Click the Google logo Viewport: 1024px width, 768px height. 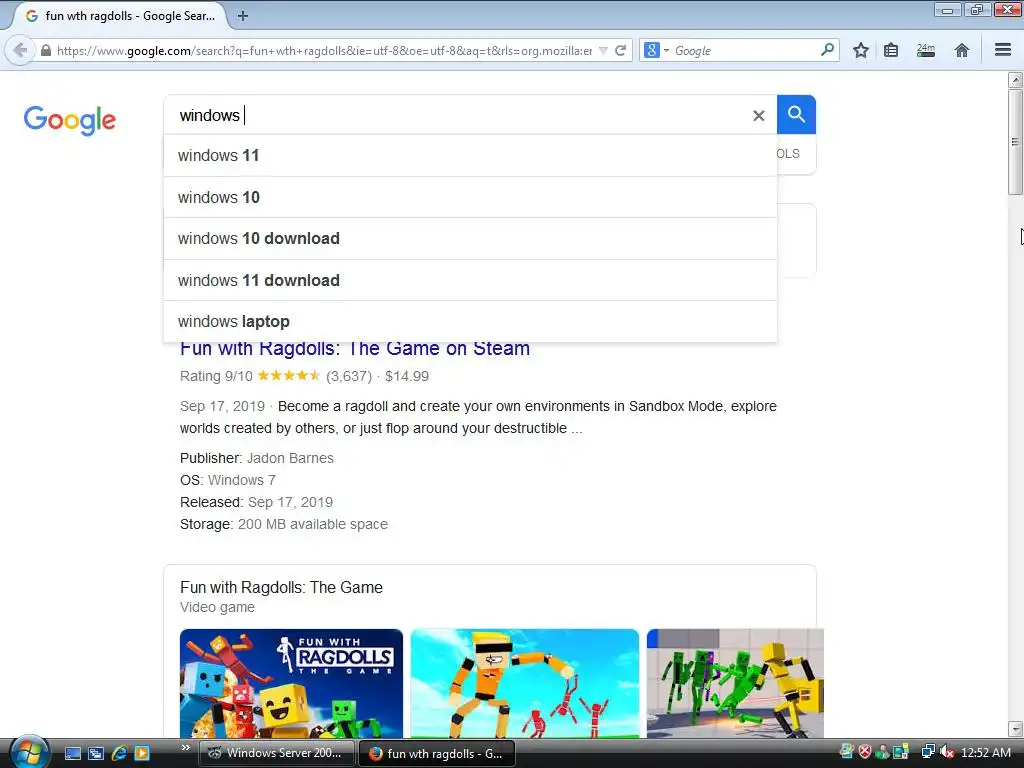[69, 120]
